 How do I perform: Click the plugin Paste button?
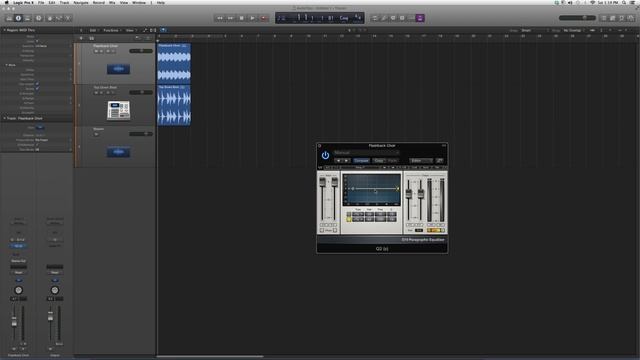pyautogui.click(x=392, y=161)
